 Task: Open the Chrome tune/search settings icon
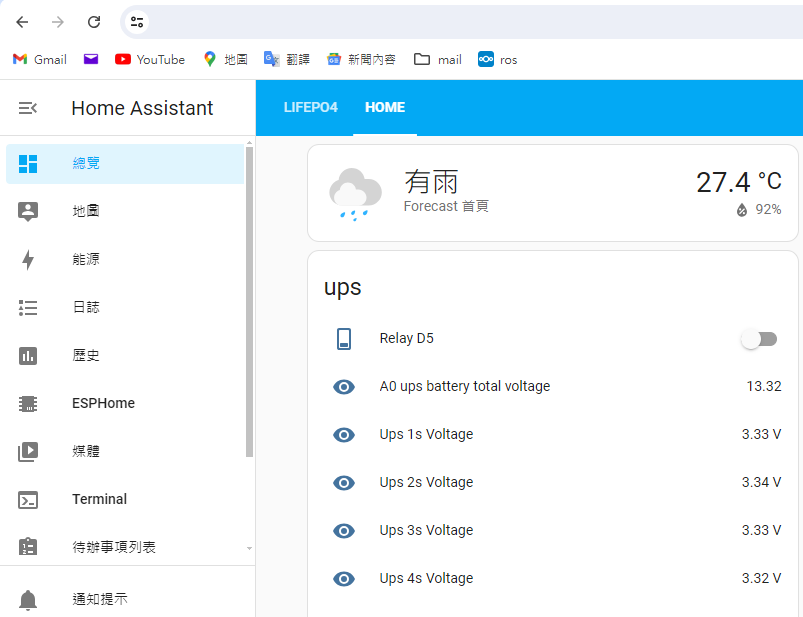[138, 21]
